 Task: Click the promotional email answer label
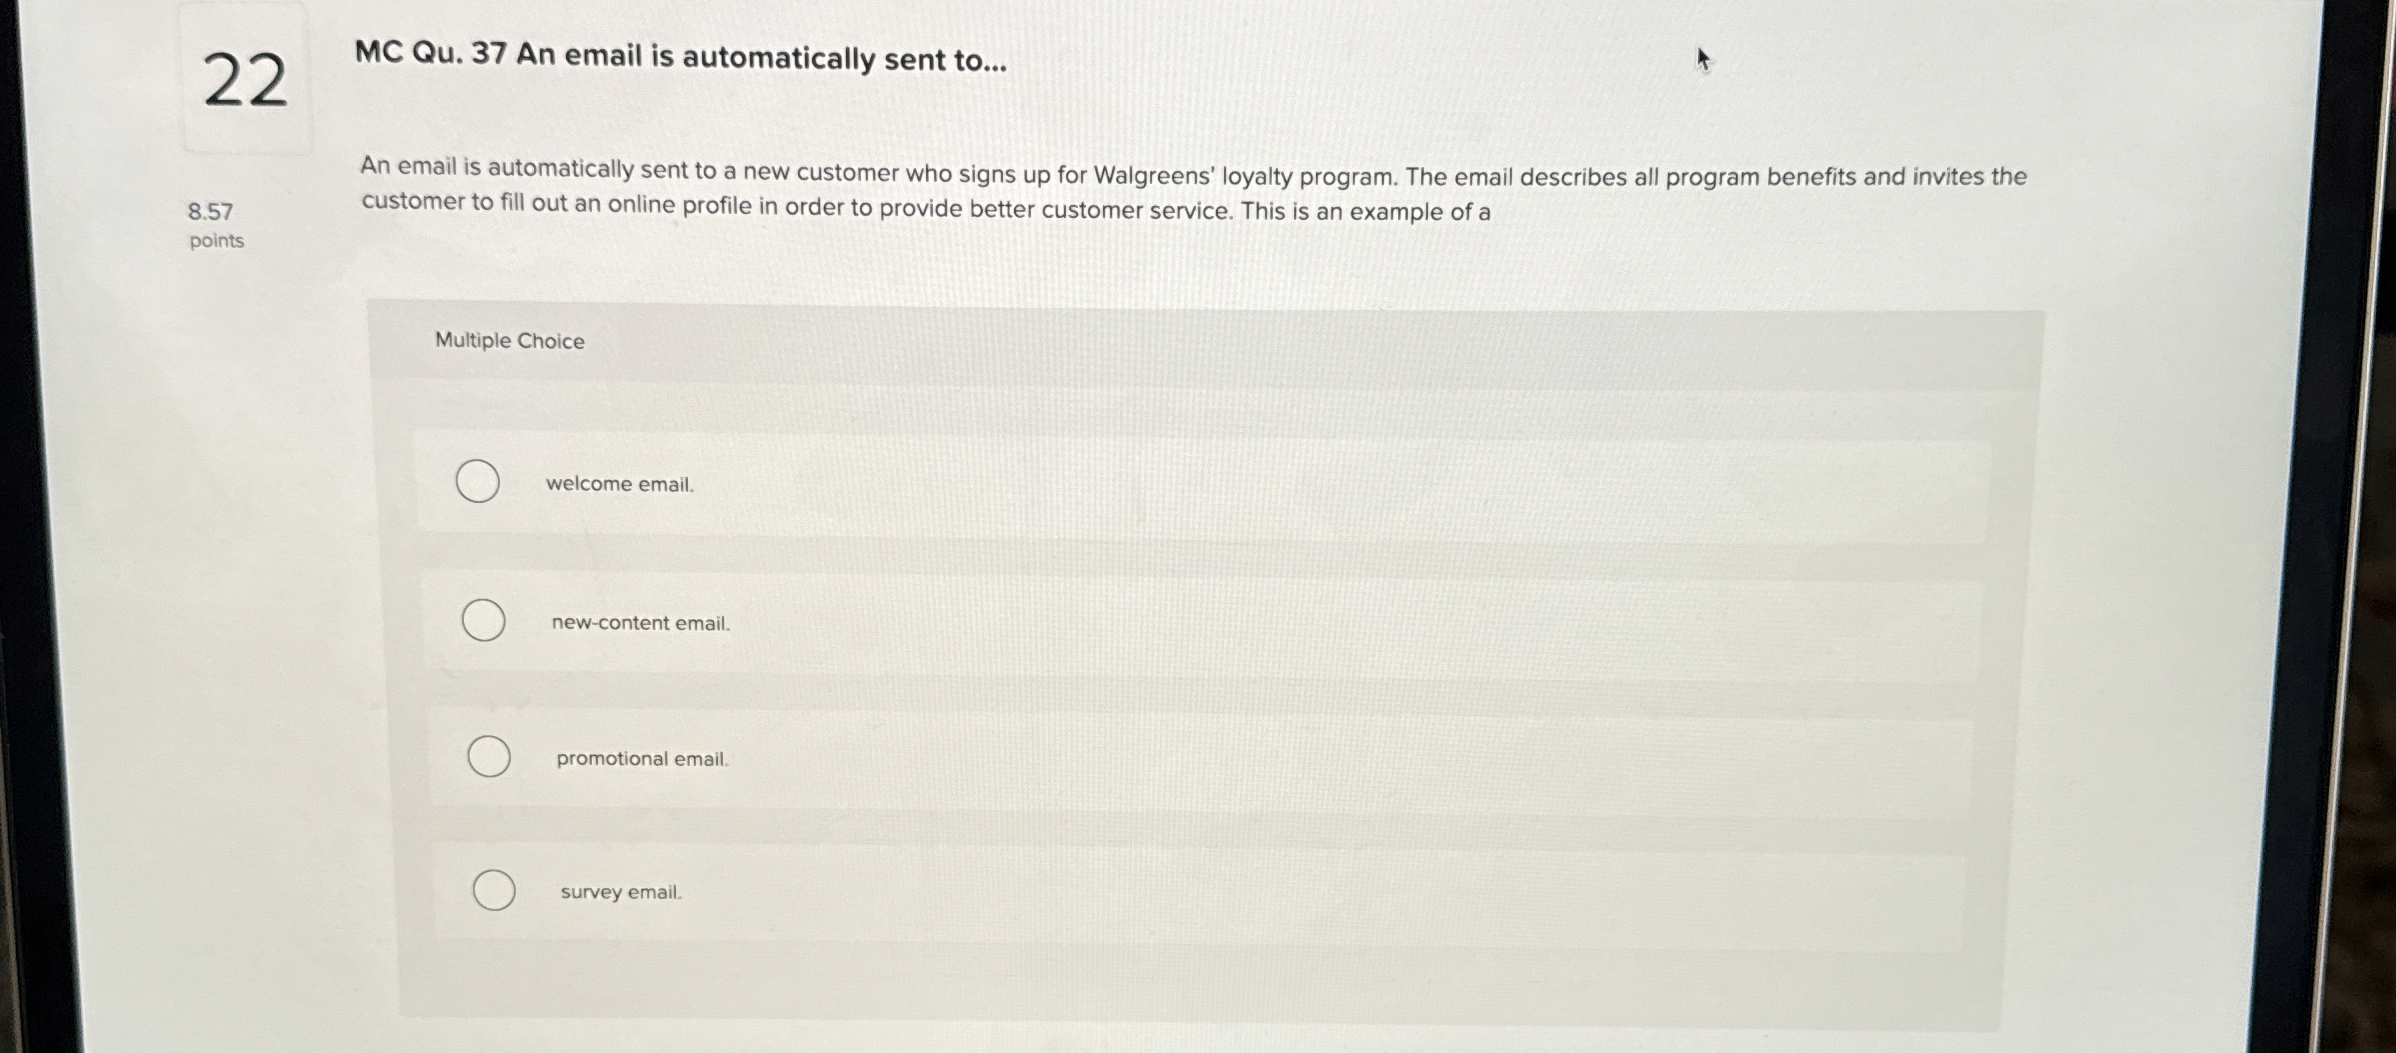coord(641,758)
